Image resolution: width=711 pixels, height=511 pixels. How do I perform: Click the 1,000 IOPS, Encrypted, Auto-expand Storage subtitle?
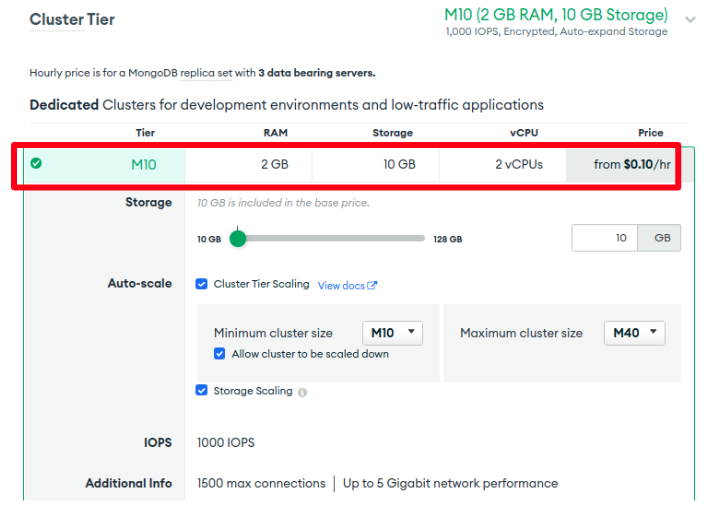556,32
